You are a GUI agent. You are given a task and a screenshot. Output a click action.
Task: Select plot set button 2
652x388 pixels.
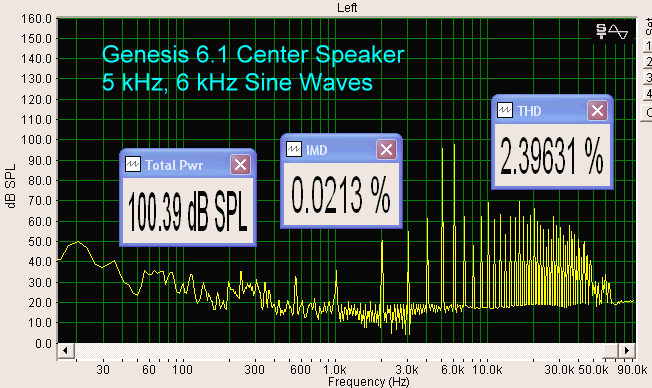648,62
